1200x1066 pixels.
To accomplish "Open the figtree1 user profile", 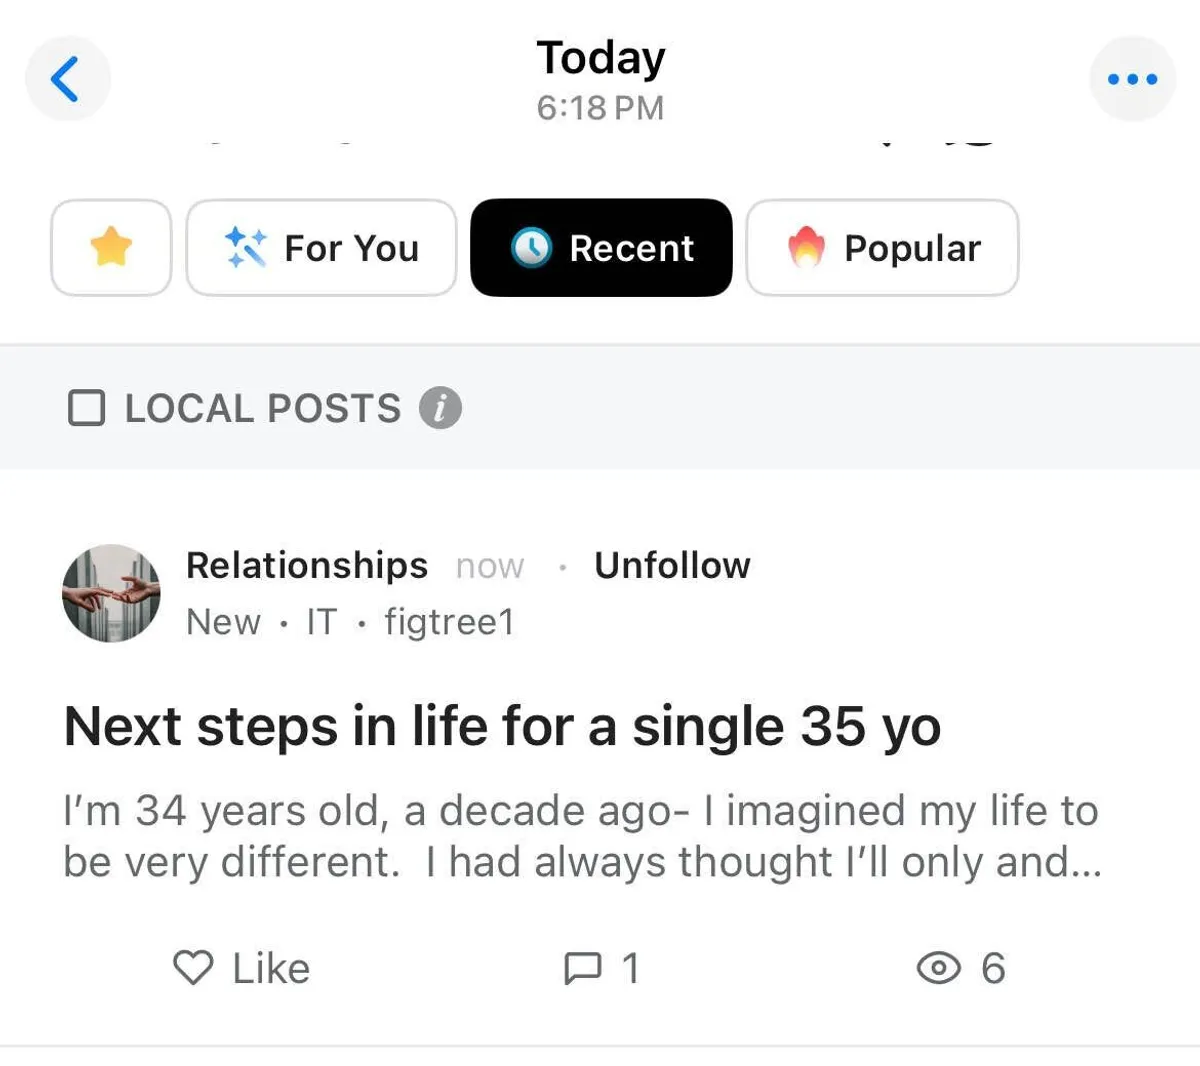I will 449,622.
